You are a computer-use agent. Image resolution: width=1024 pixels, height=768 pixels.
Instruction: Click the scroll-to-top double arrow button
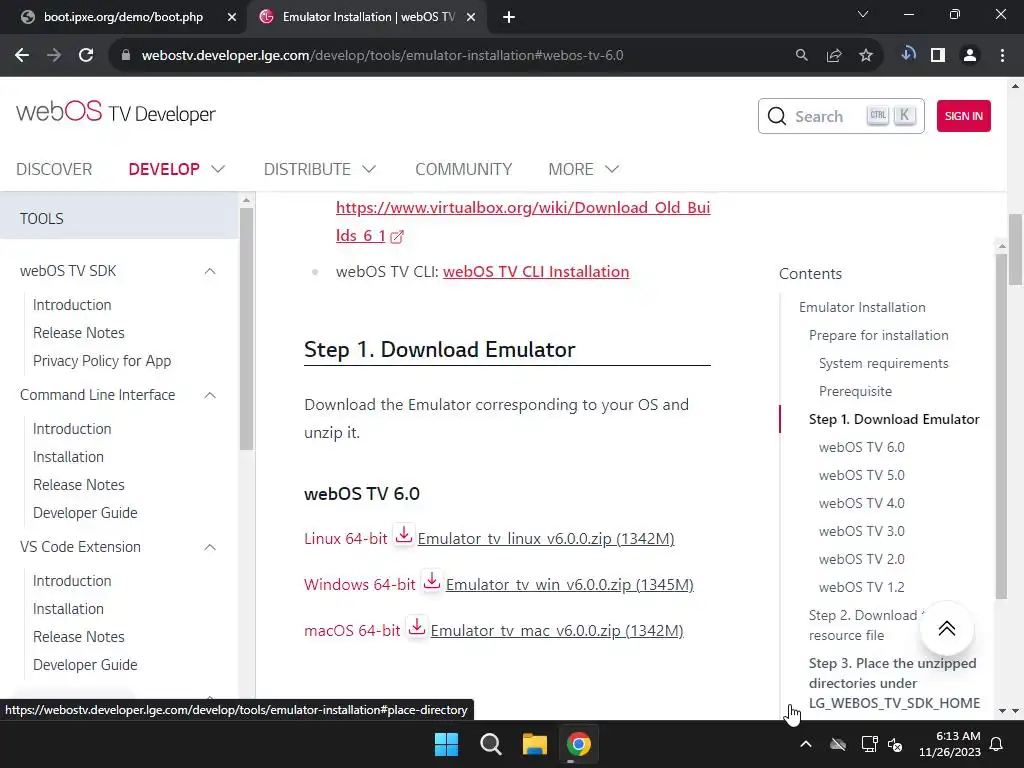pyautogui.click(x=946, y=628)
